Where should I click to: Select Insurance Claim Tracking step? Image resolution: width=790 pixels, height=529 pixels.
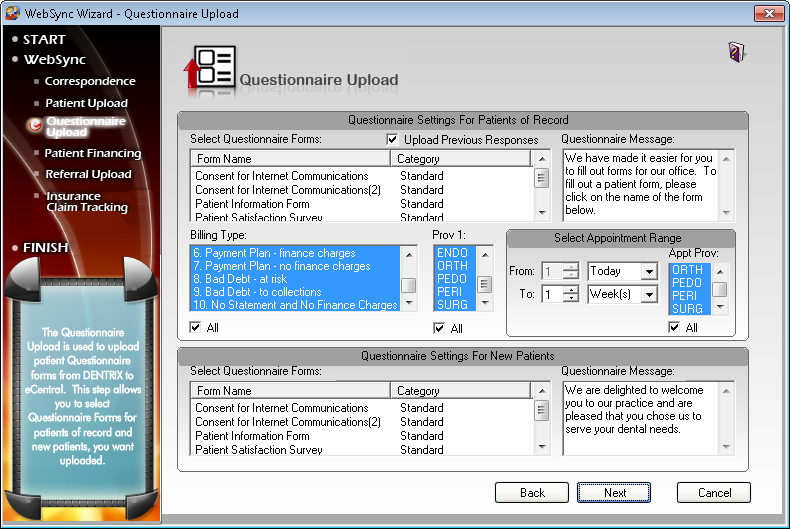click(86, 202)
